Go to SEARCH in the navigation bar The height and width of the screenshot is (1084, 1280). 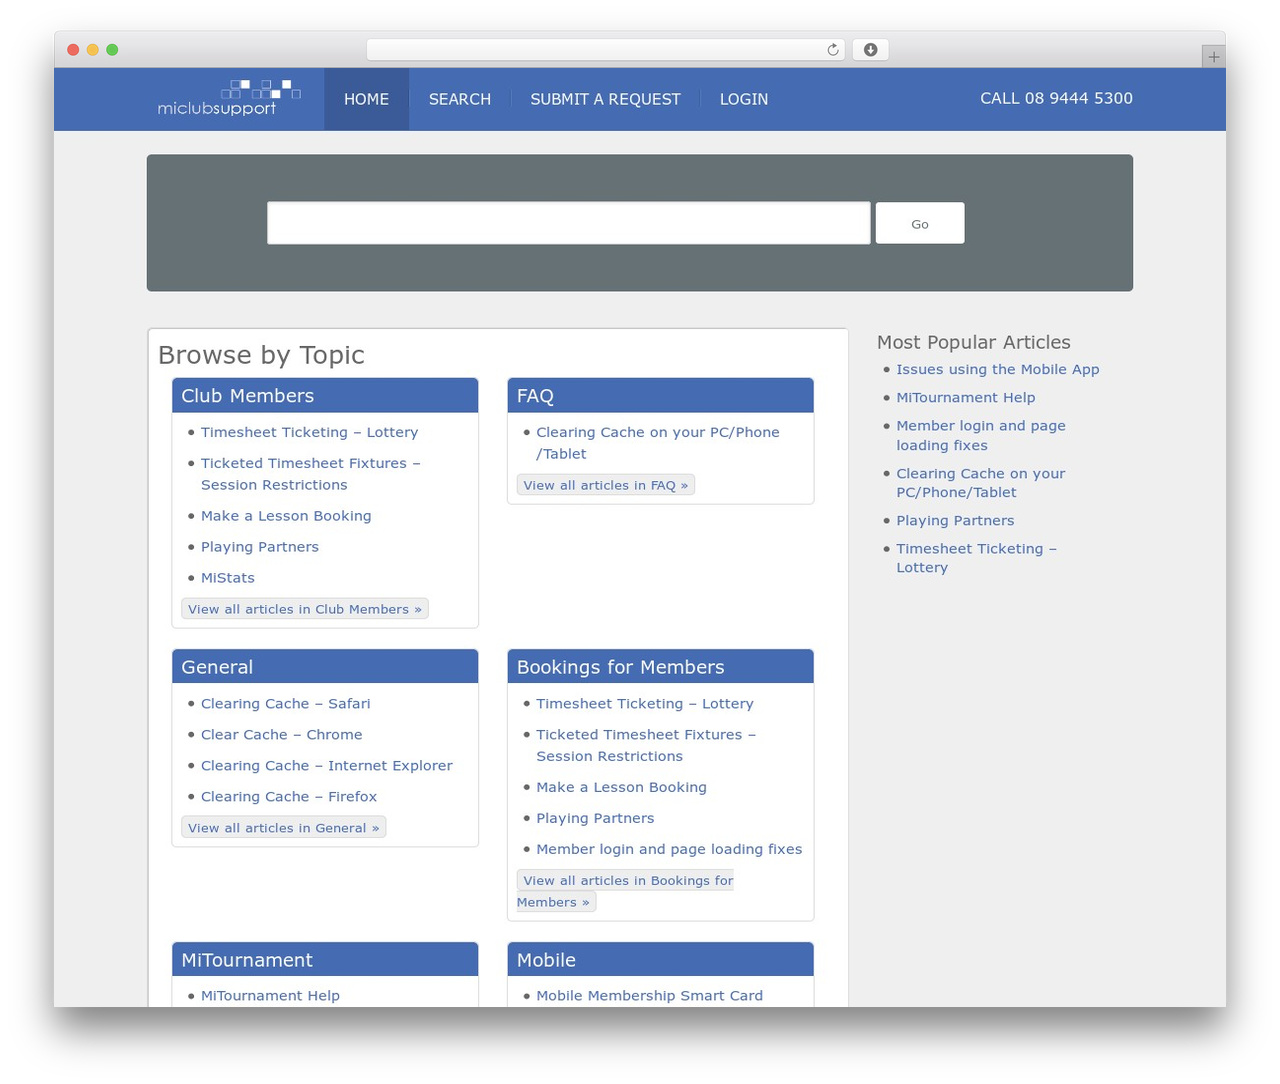tap(460, 99)
